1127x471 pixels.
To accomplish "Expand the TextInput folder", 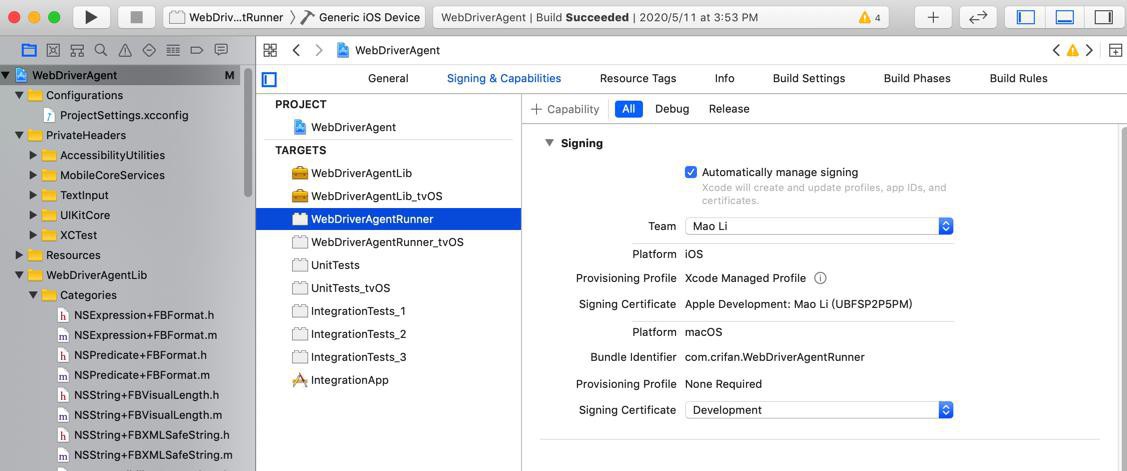I will click(x=33, y=195).
